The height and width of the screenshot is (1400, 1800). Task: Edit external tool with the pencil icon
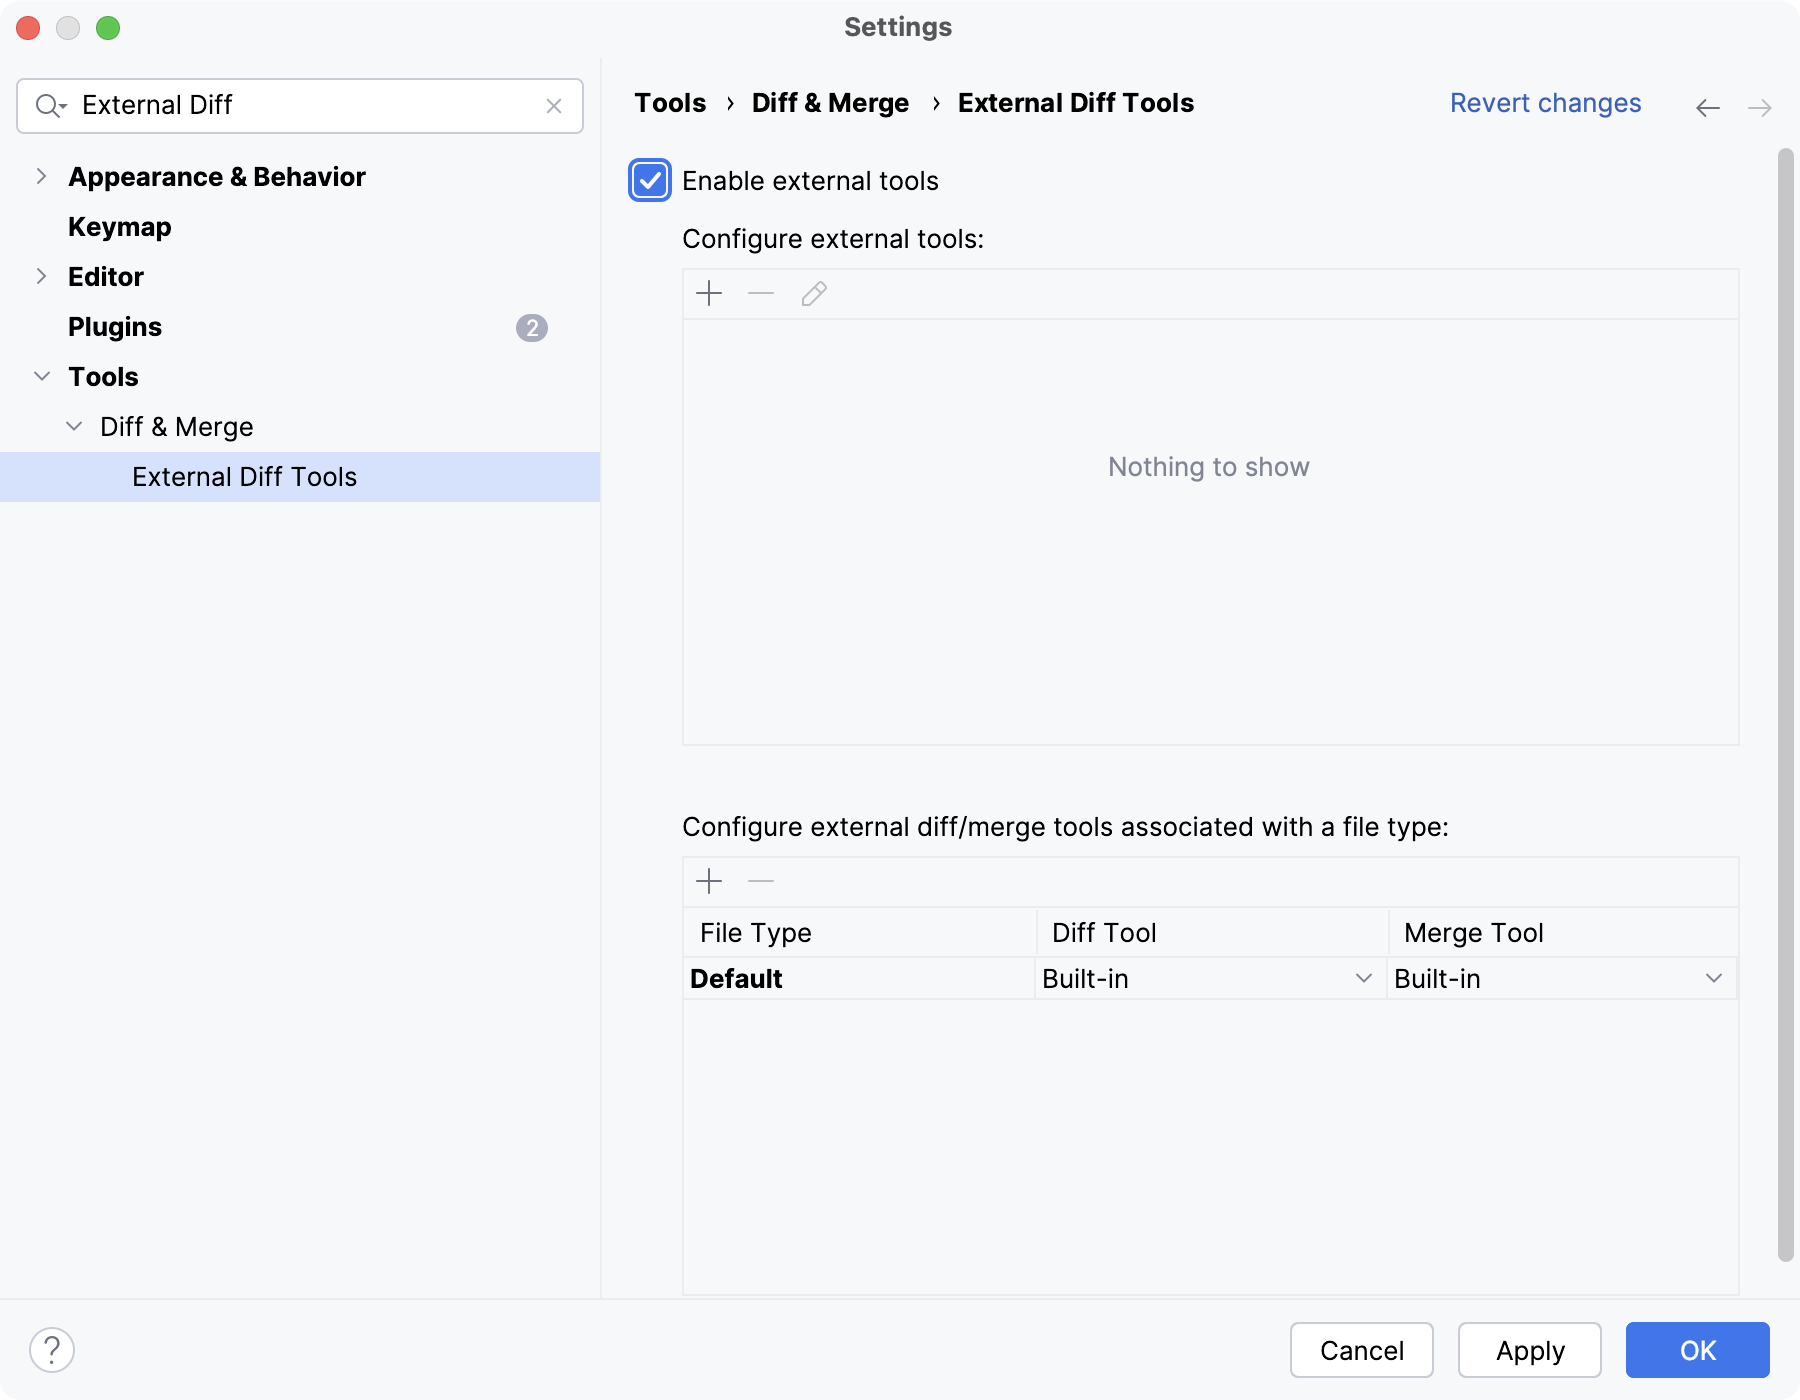(x=813, y=293)
